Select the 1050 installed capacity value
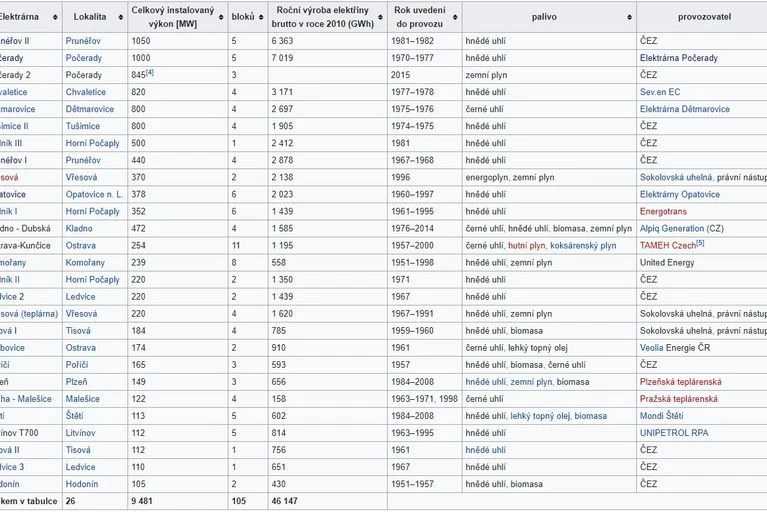This screenshot has height=512, width=767. 141,41
